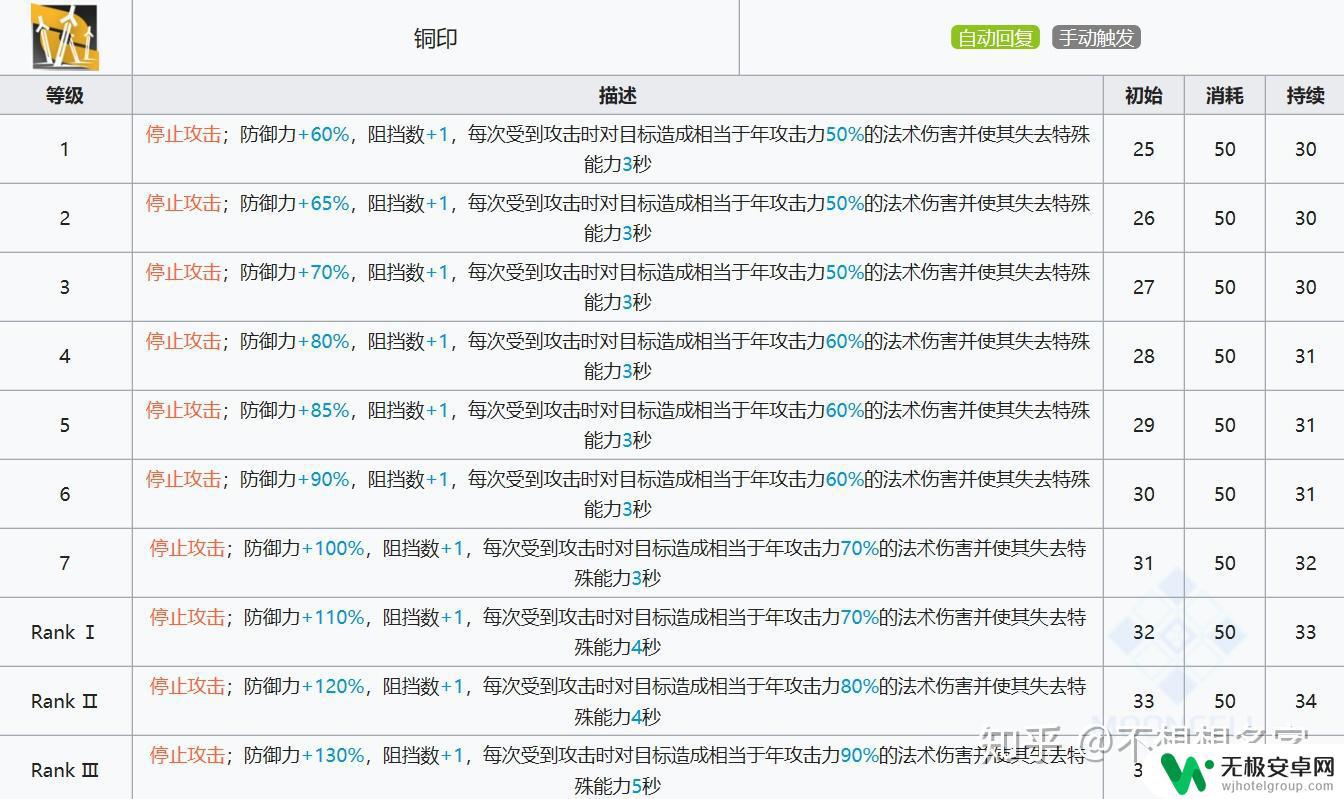Click initial value 27 in level 3 row
1344x799 pixels.
(1143, 287)
